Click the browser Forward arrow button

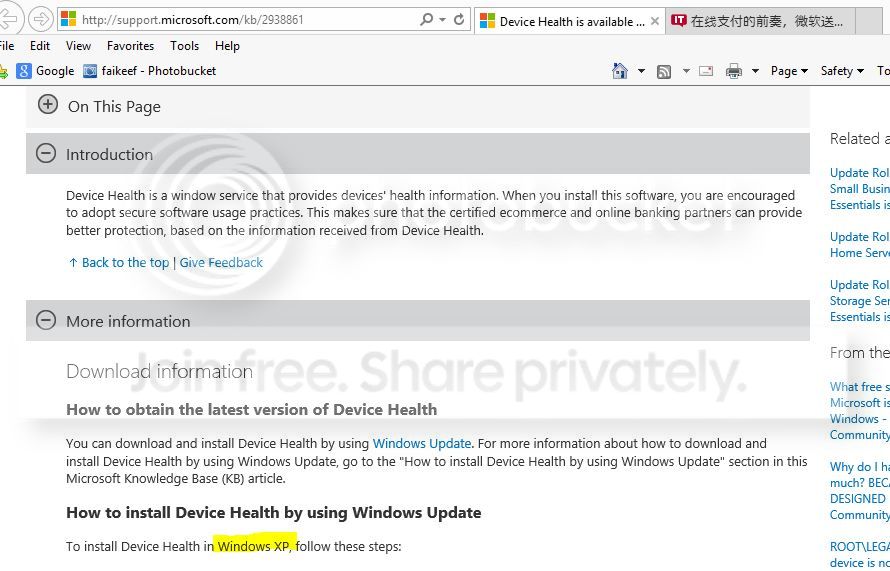coord(40,19)
